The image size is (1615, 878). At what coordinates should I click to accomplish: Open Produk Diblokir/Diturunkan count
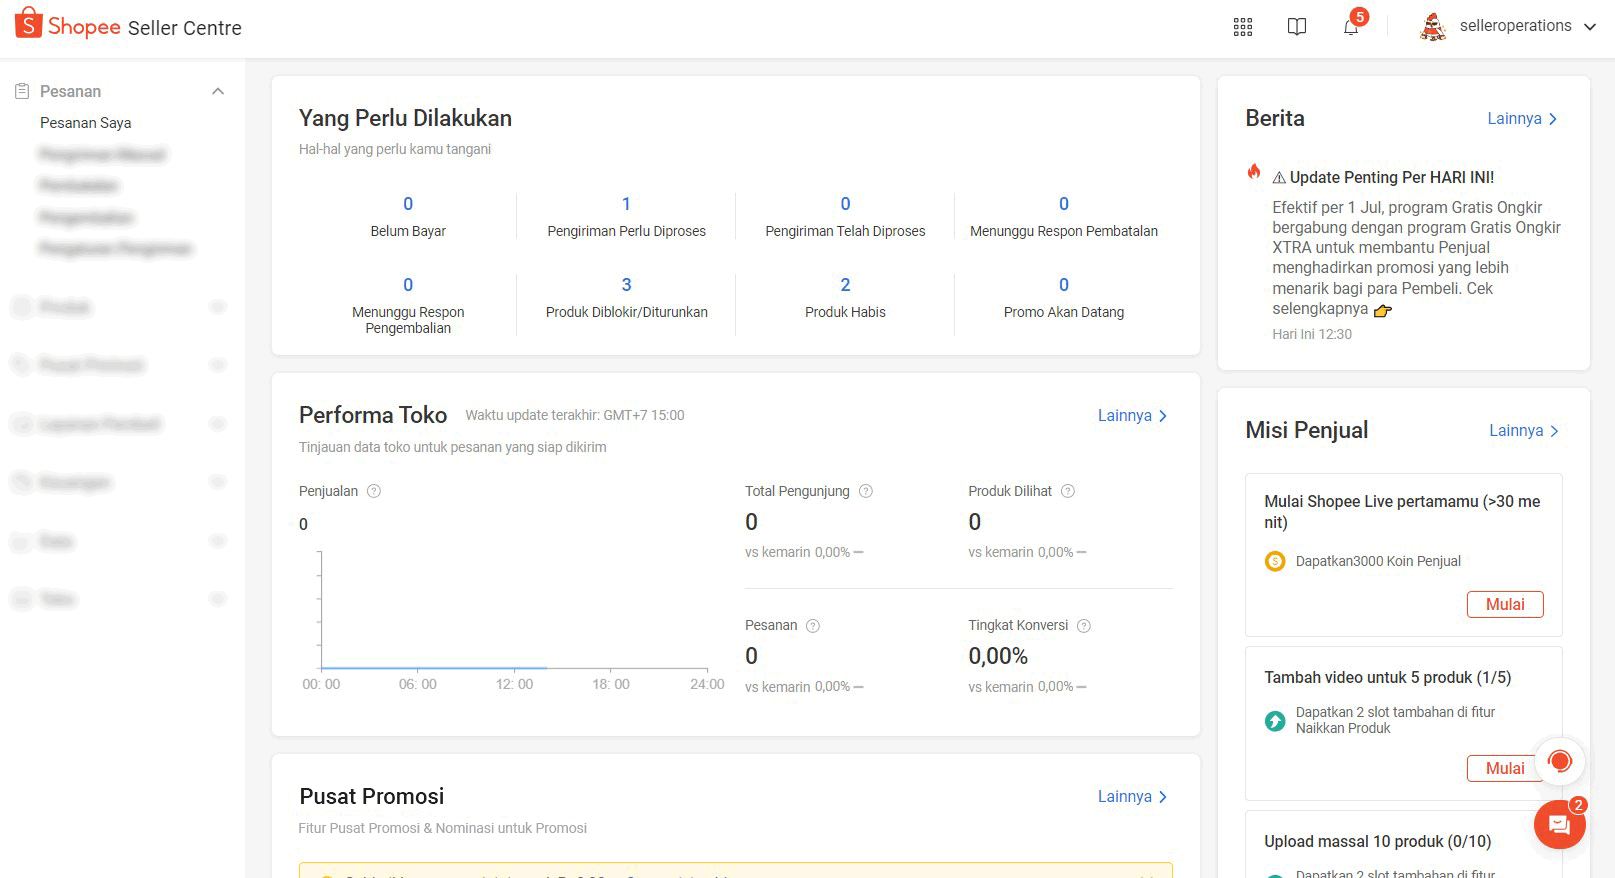(626, 285)
